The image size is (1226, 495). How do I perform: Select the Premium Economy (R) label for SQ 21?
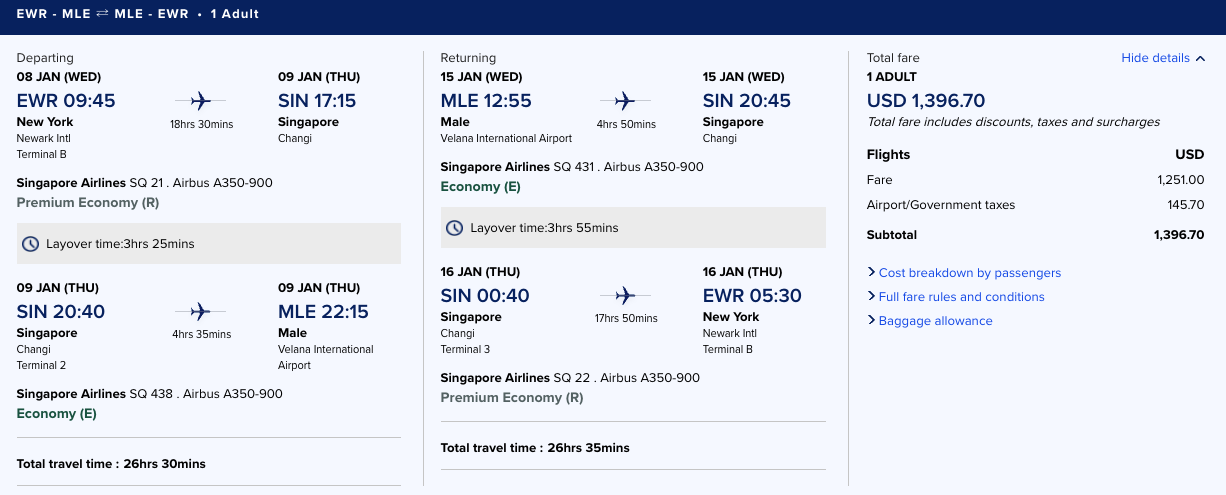coord(88,203)
